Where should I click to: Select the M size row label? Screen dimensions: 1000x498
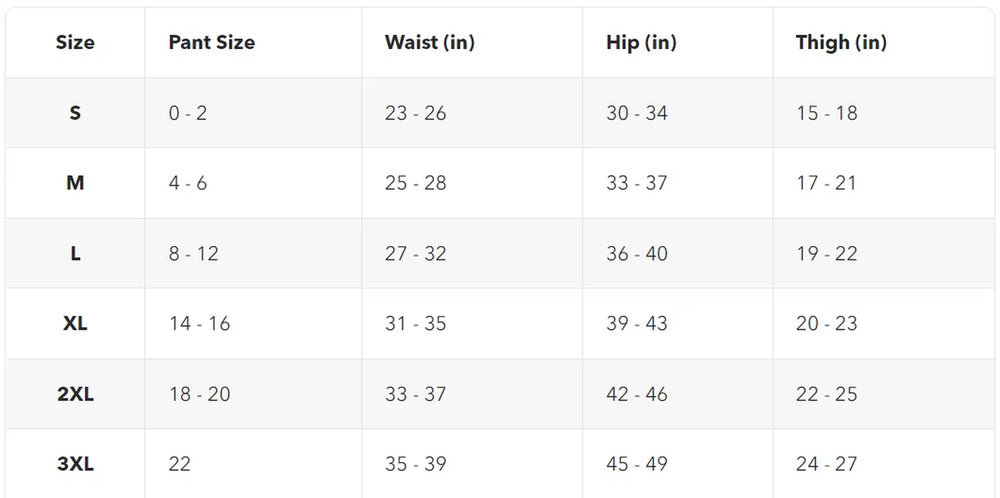75,183
